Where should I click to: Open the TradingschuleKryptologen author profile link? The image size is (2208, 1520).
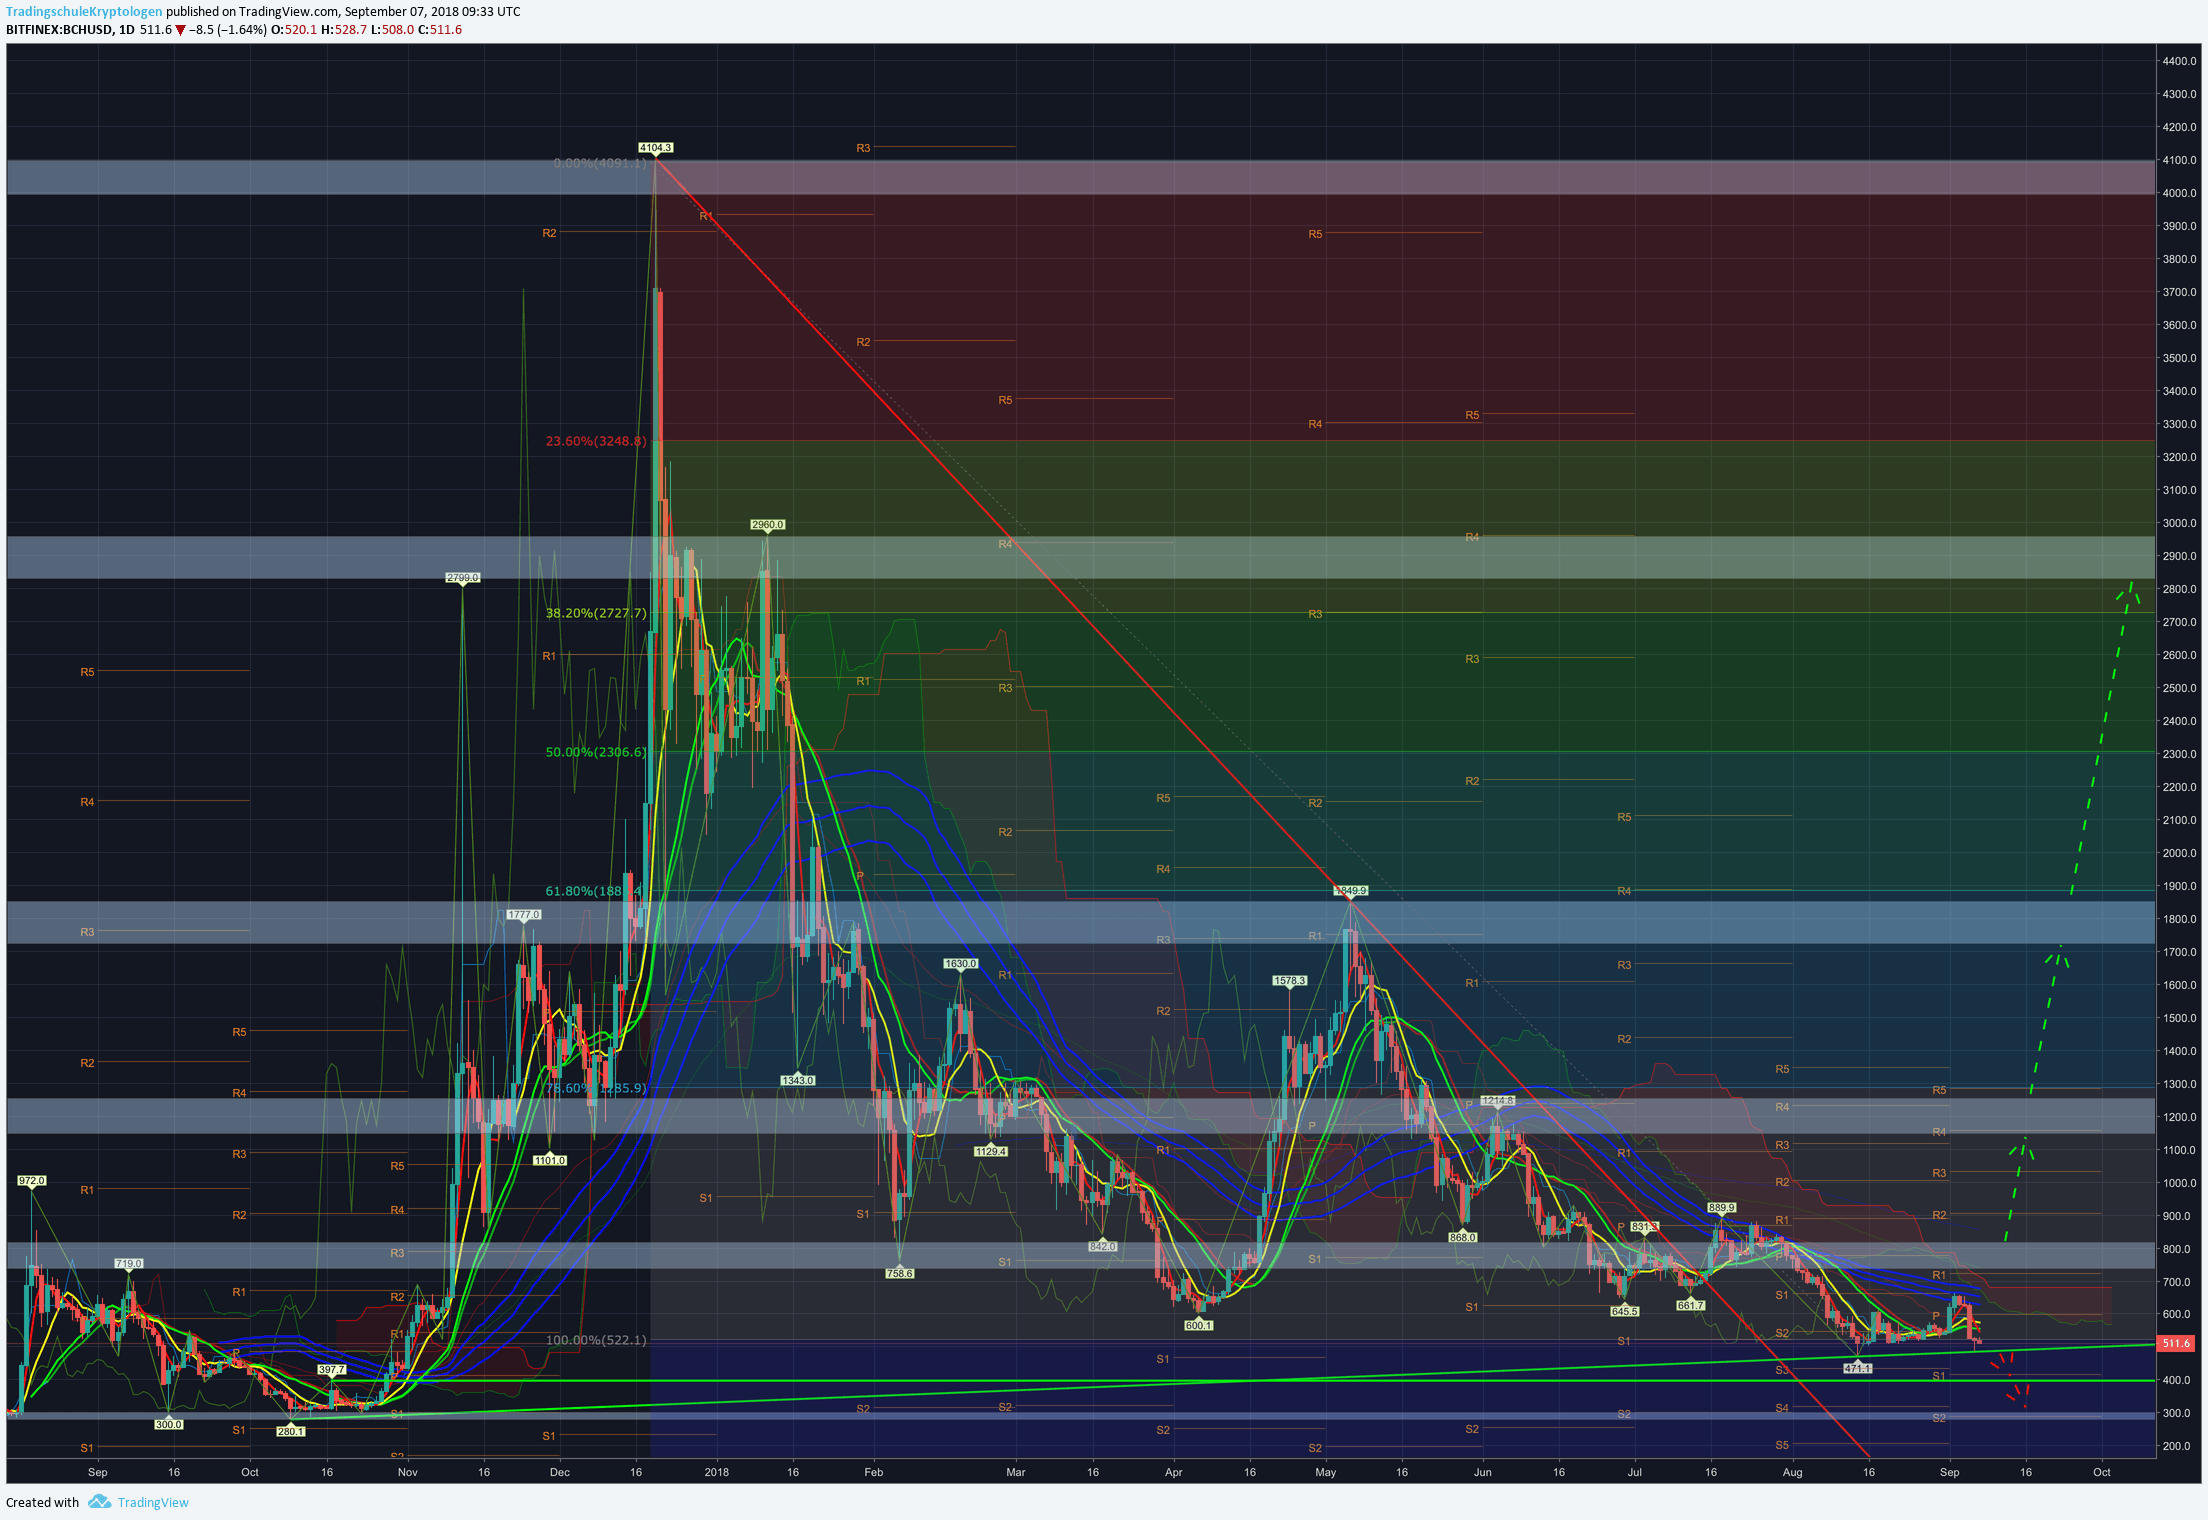[x=84, y=12]
